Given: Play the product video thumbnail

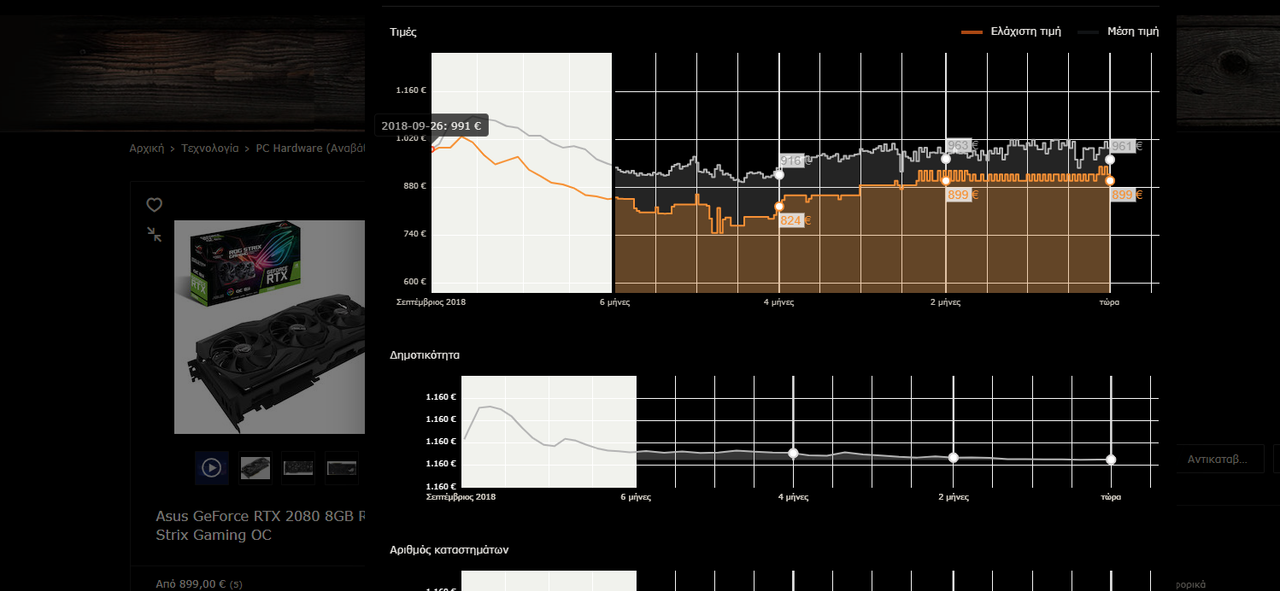Looking at the screenshot, I should tap(212, 467).
